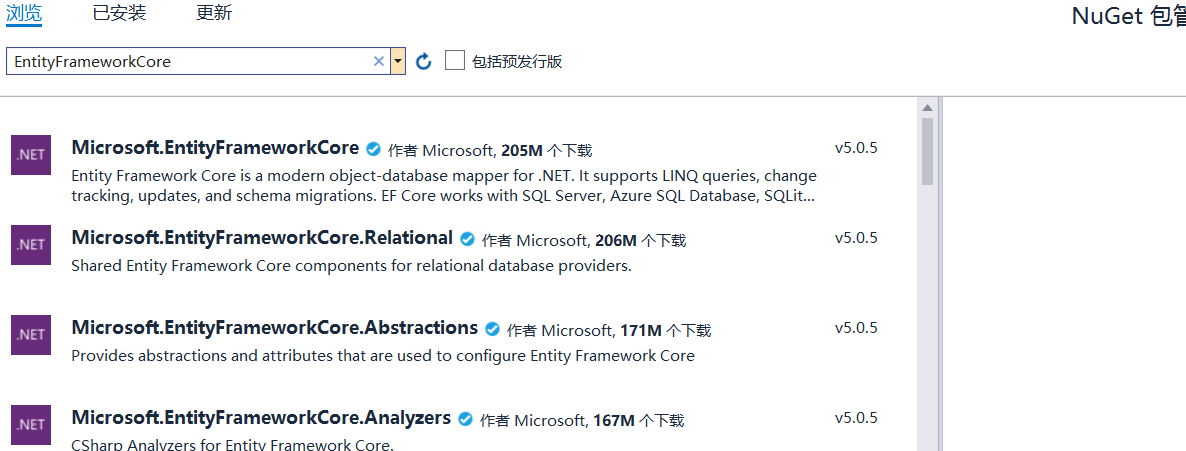This screenshot has width=1186, height=451.
Task: Select the Microsoft.EntityFrameworkCore package title
Action: [x=215, y=148]
